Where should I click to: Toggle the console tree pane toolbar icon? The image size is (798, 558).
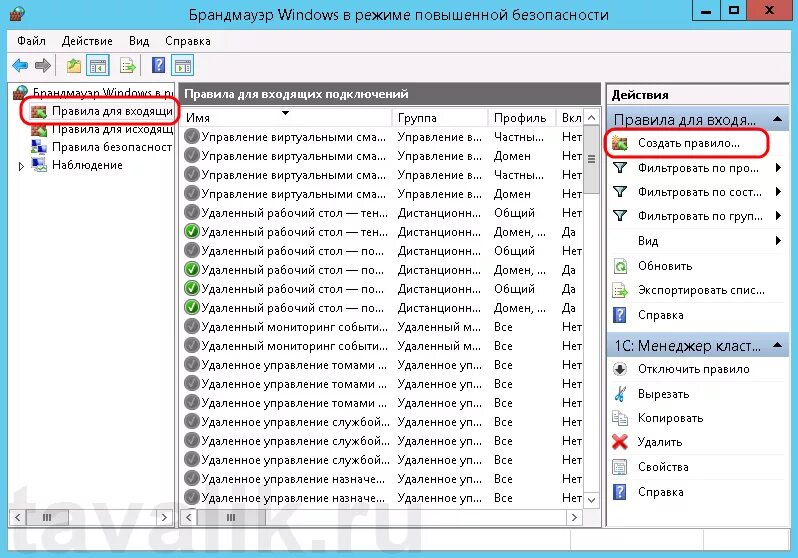coord(98,66)
